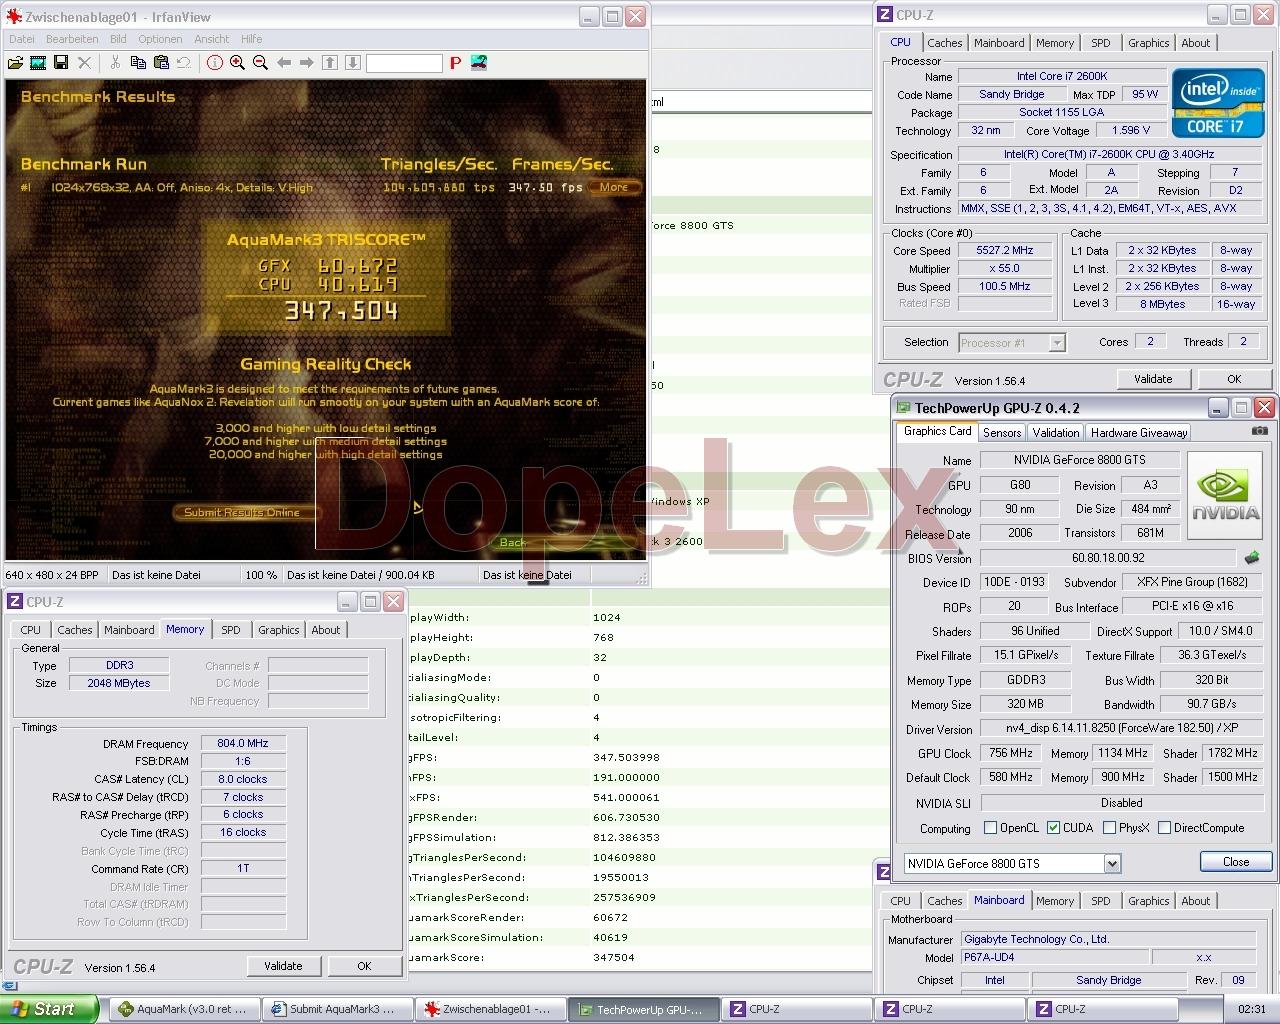Image resolution: width=1280 pixels, height=1024 pixels.
Task: Click the GPU-Z Close button
Action: pos(1236,862)
